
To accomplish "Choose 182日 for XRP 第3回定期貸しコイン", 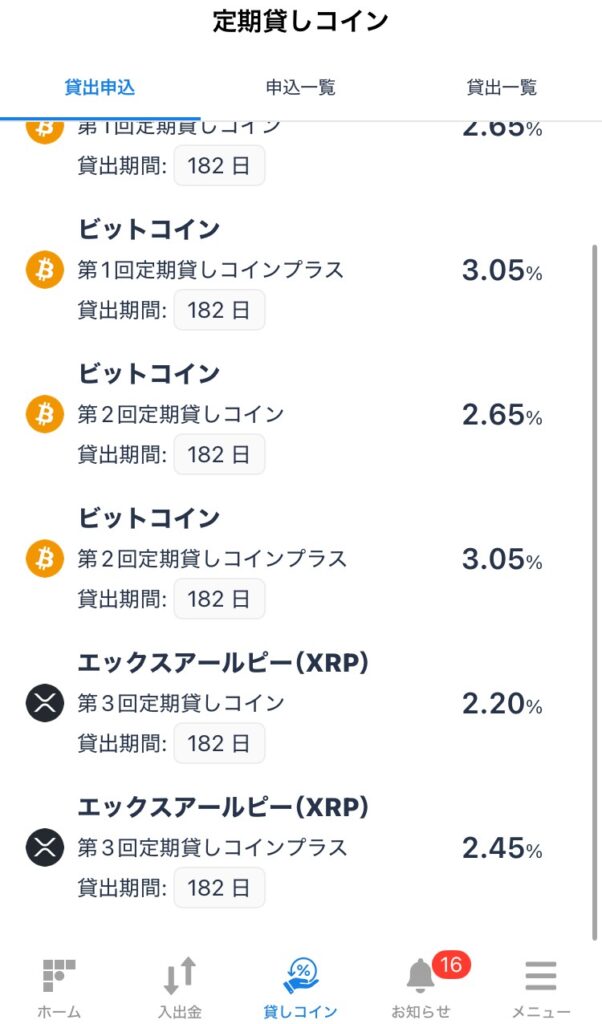I will point(219,743).
